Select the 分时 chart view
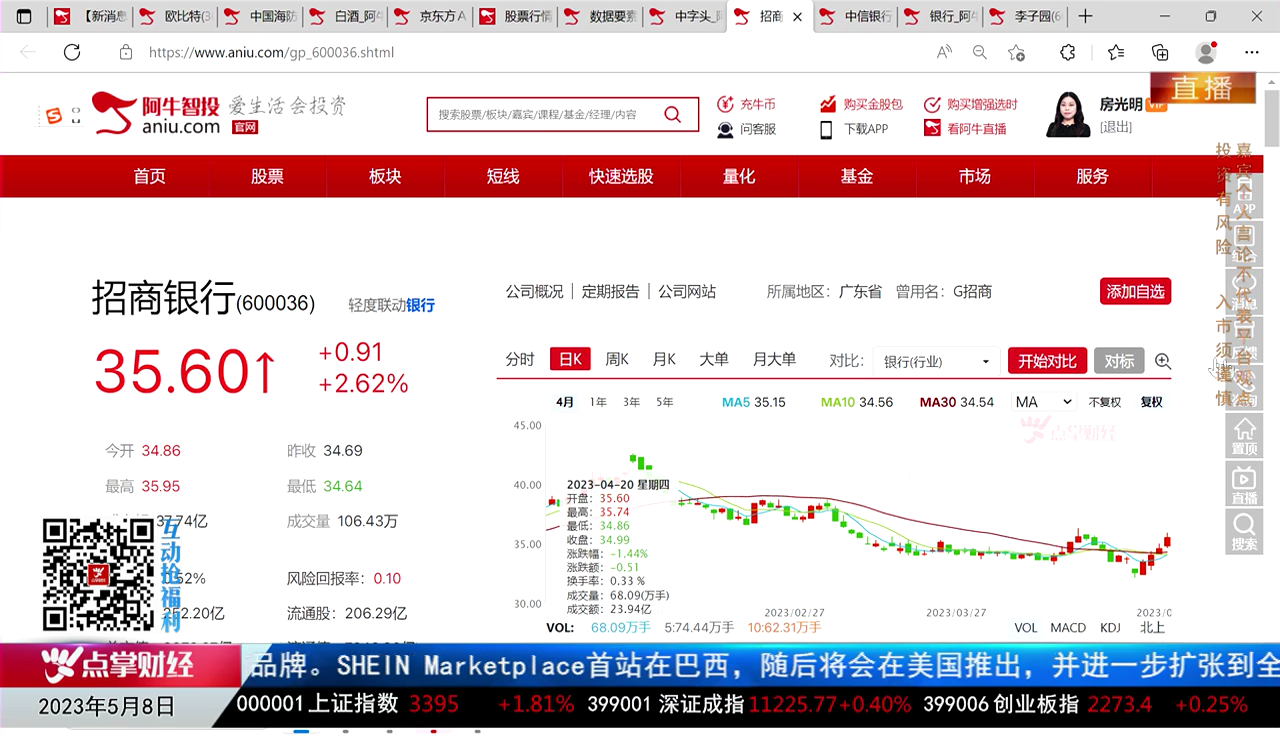Viewport: 1280px width, 738px height. click(x=520, y=360)
